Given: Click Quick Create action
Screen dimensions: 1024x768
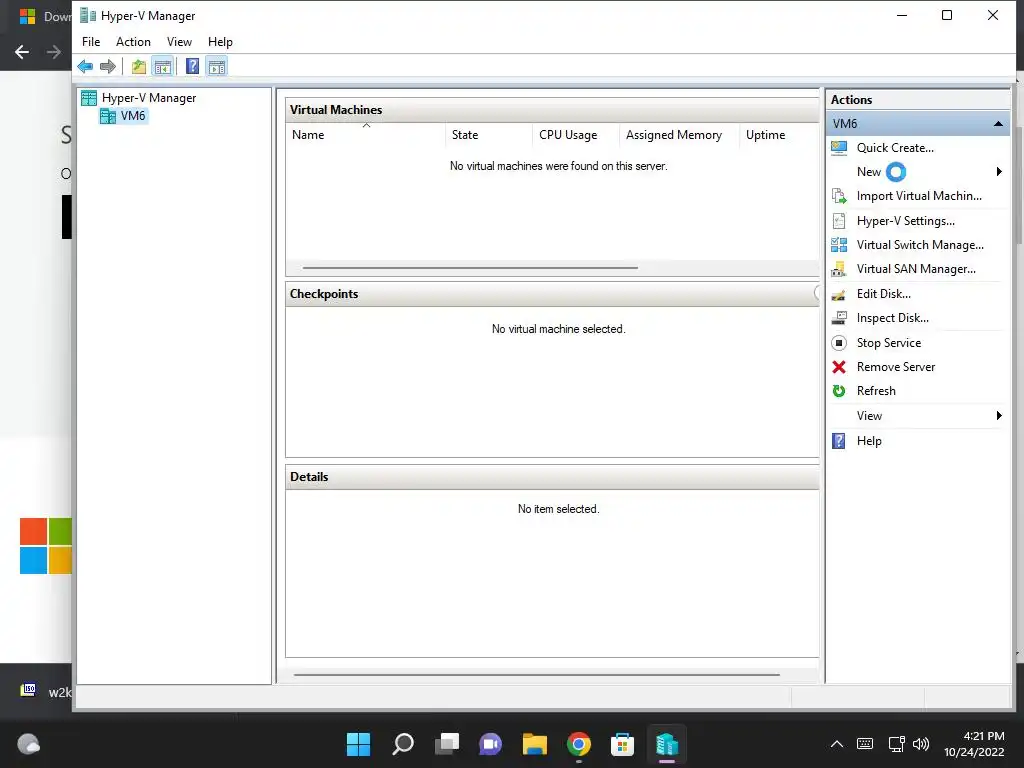Looking at the screenshot, I should click(x=895, y=148).
